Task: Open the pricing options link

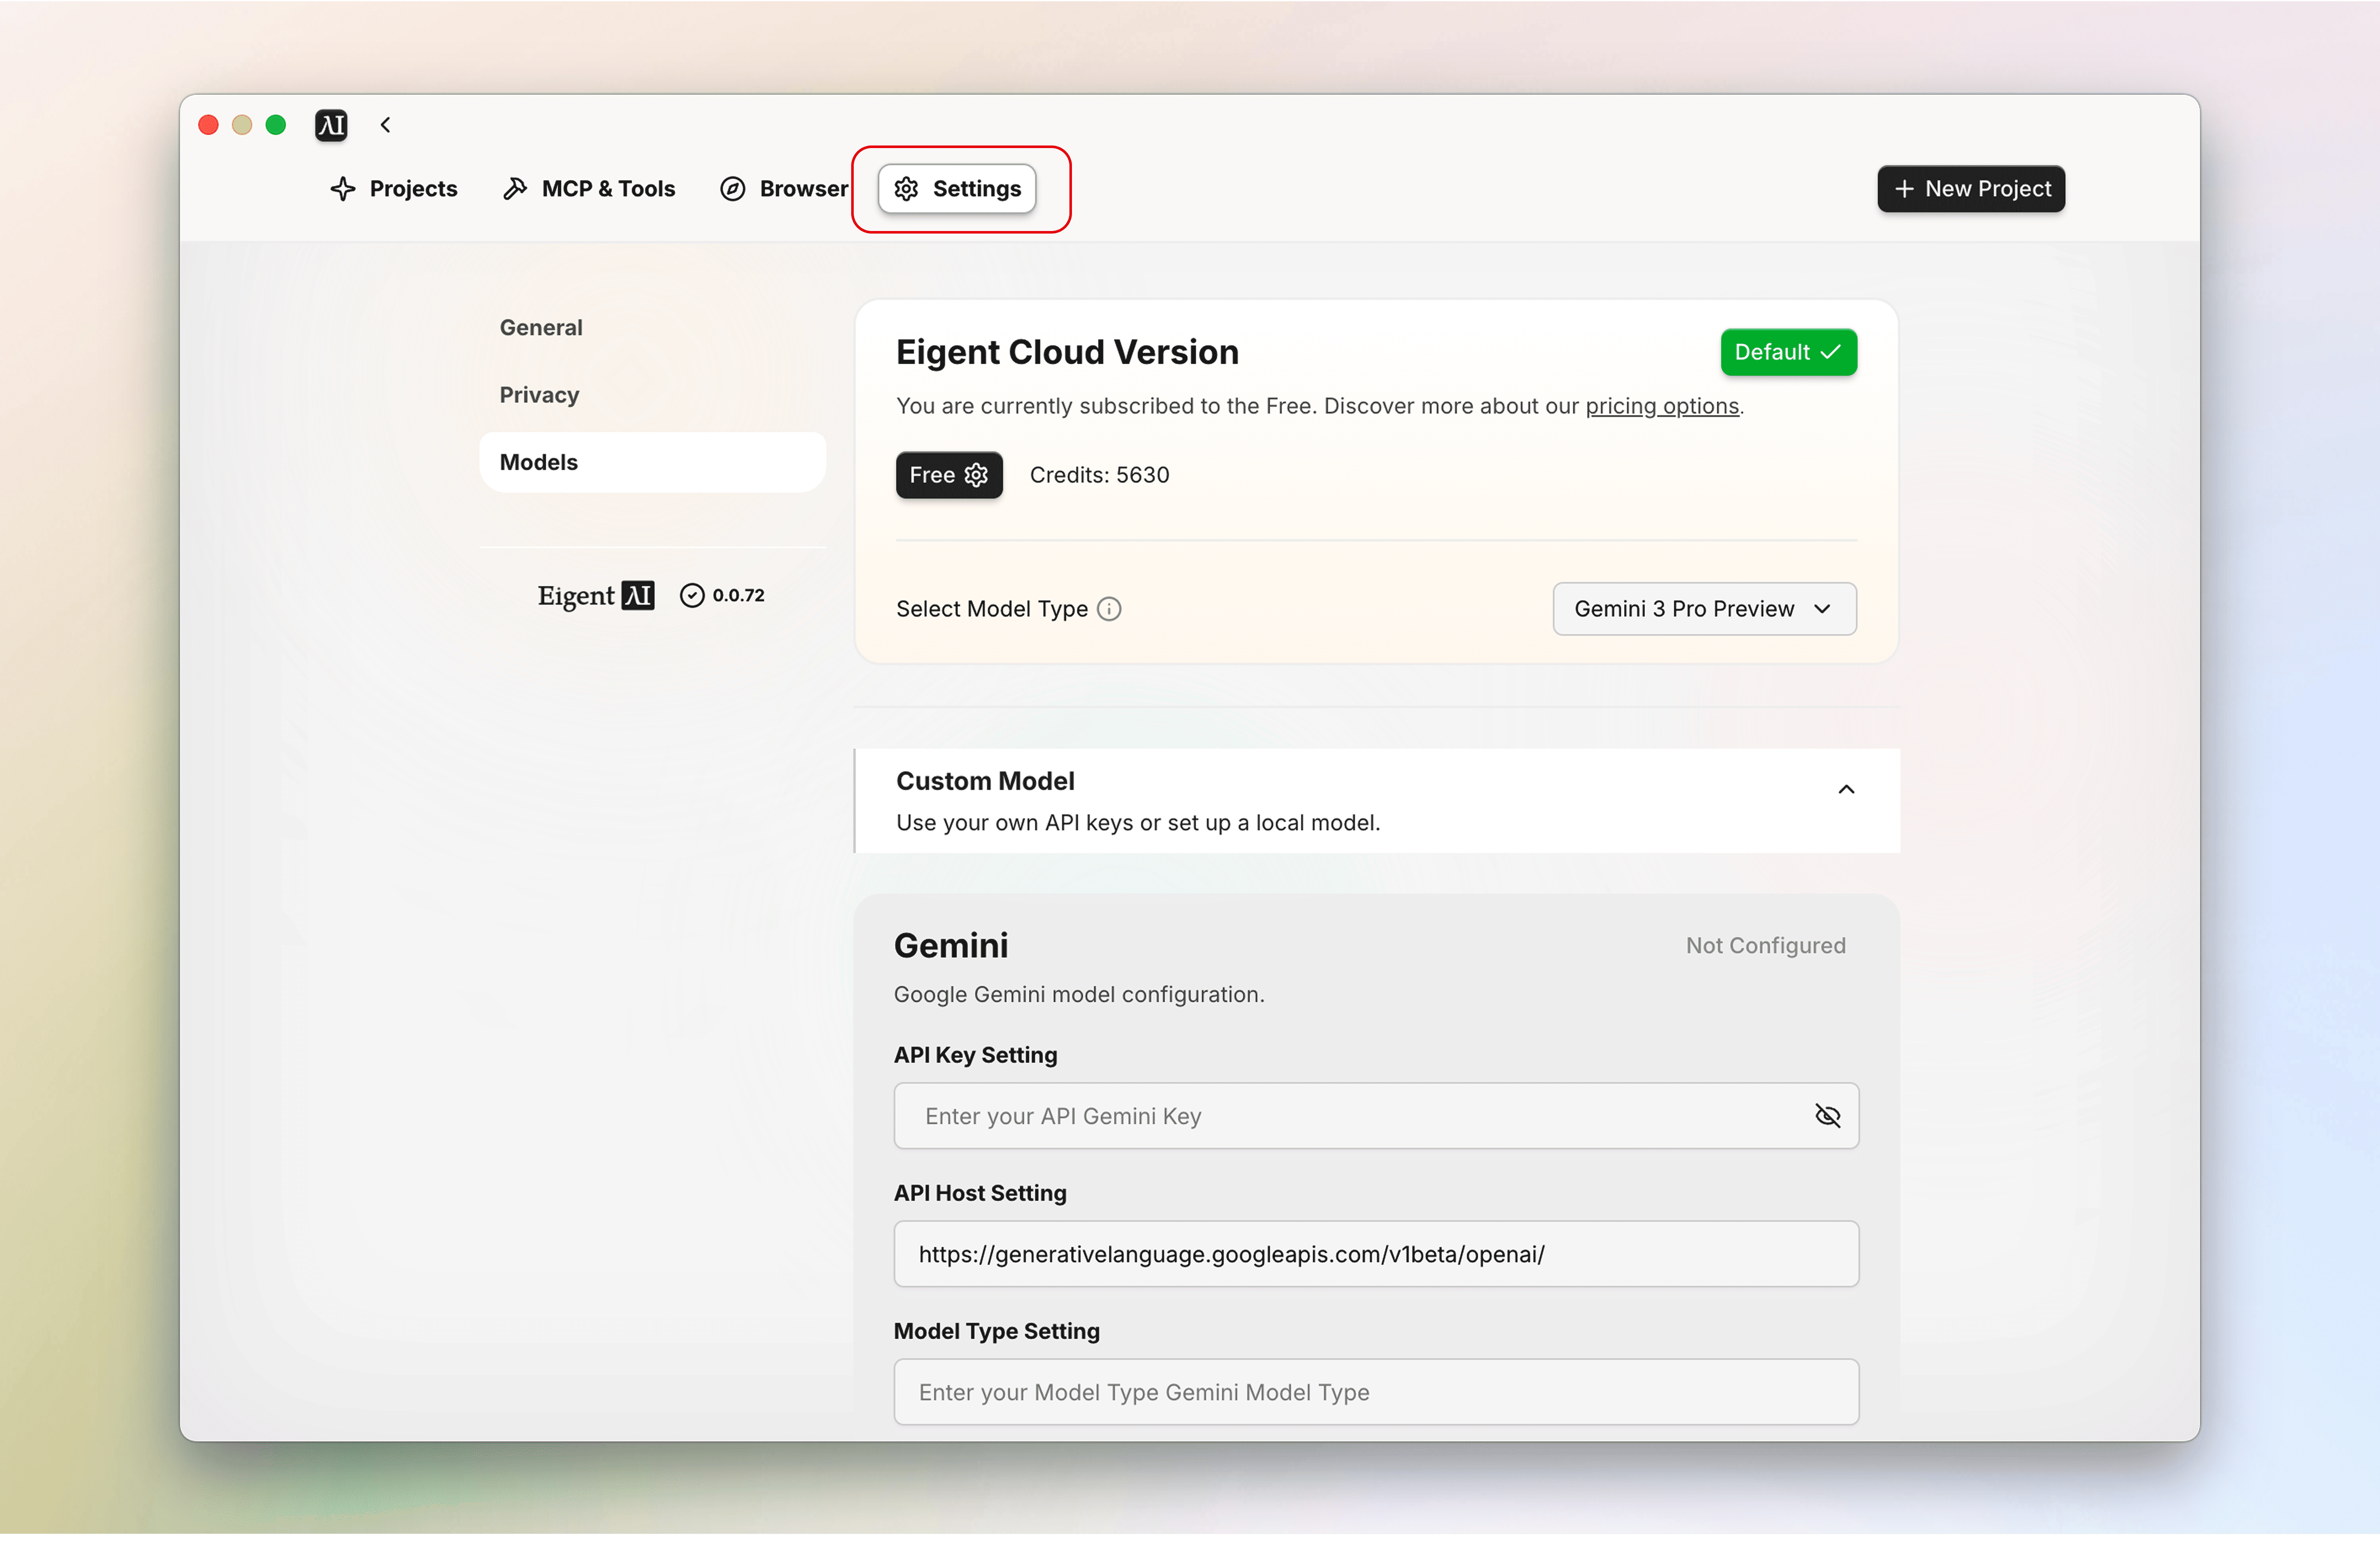Action: click(1662, 406)
